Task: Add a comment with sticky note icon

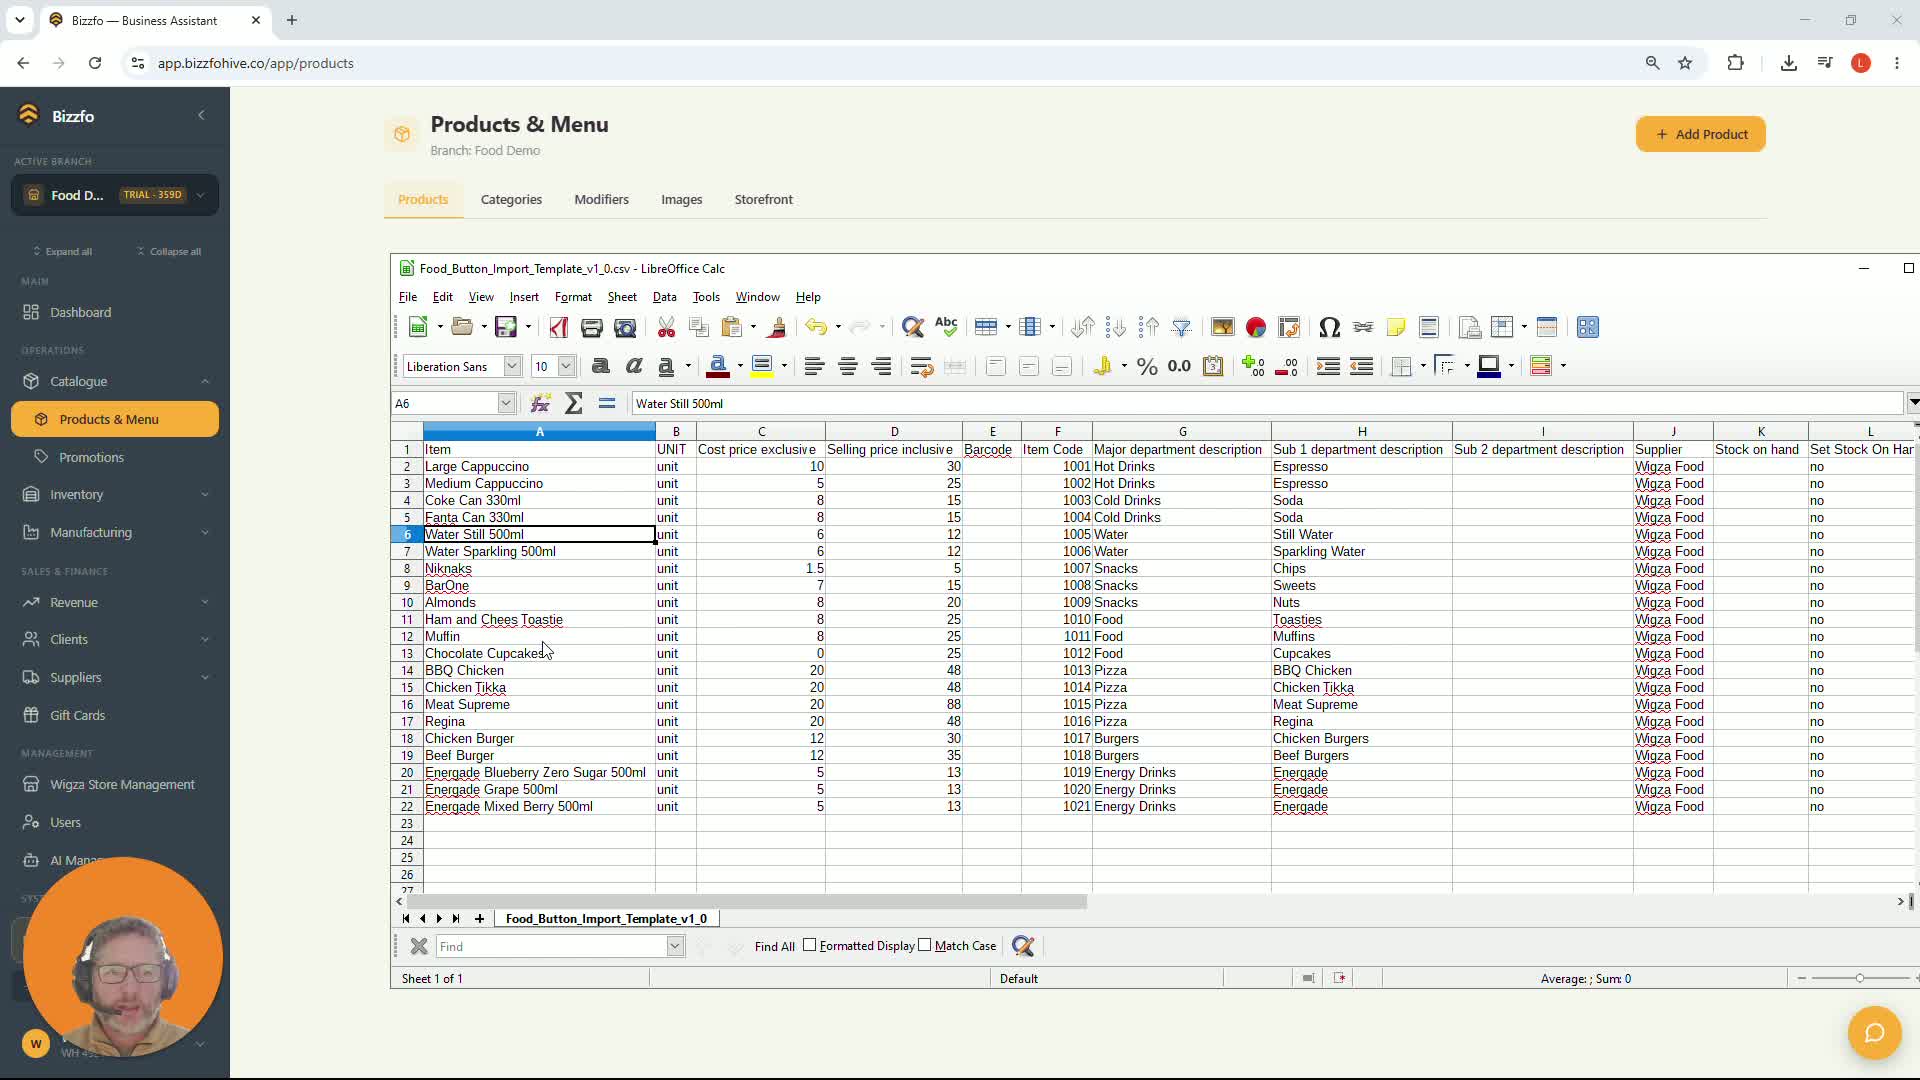Action: (x=1396, y=327)
